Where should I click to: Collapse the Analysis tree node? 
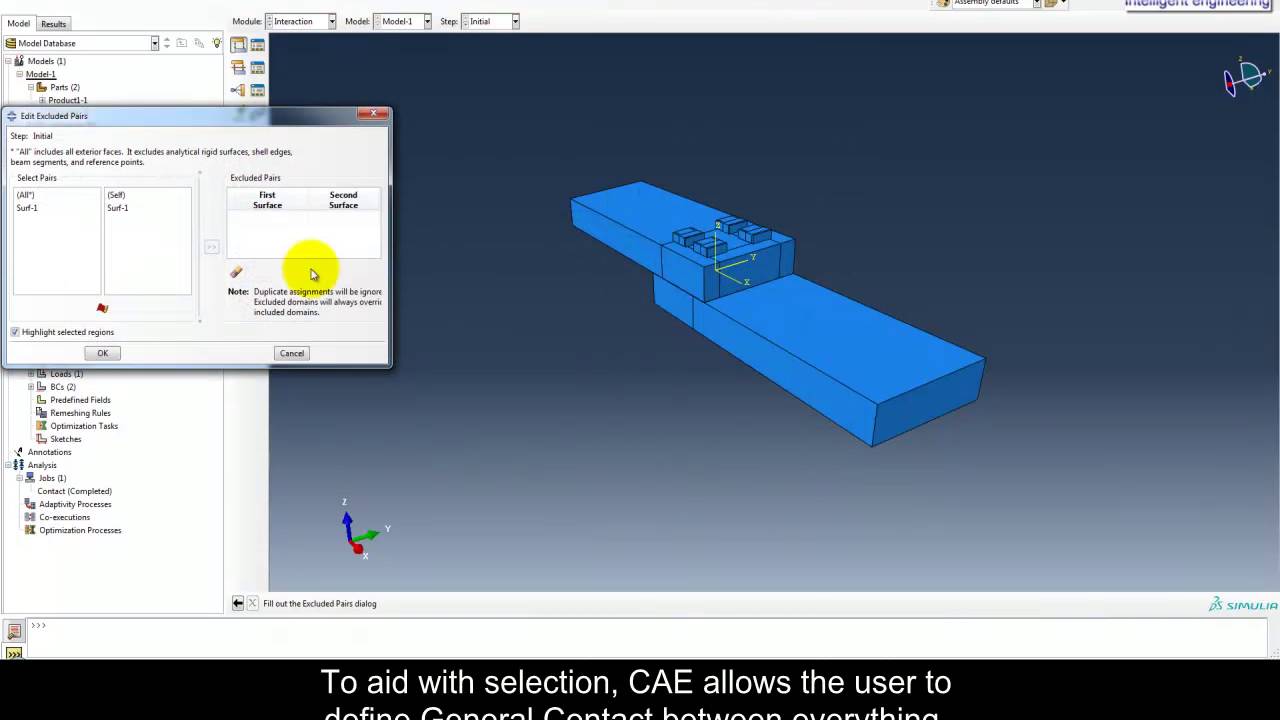(x=7, y=465)
